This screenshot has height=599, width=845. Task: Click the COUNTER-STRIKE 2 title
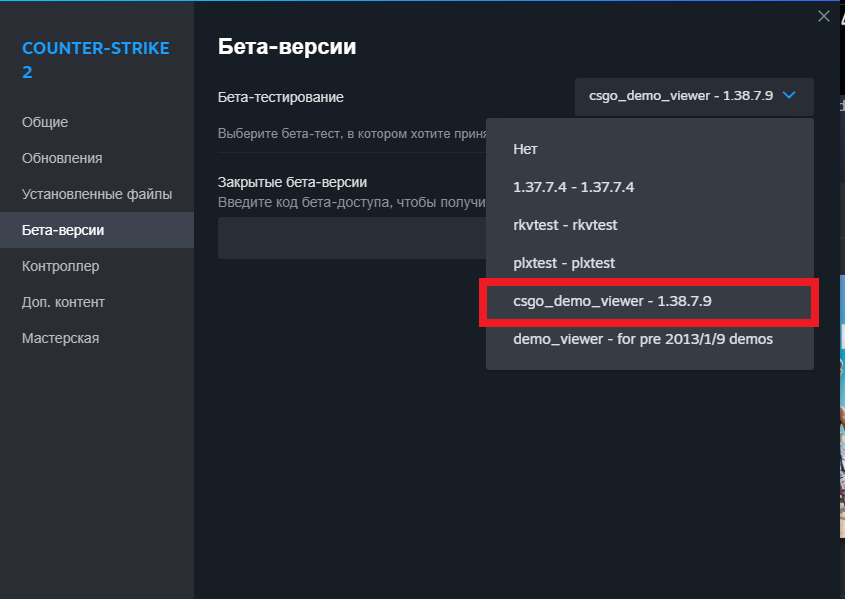click(95, 60)
